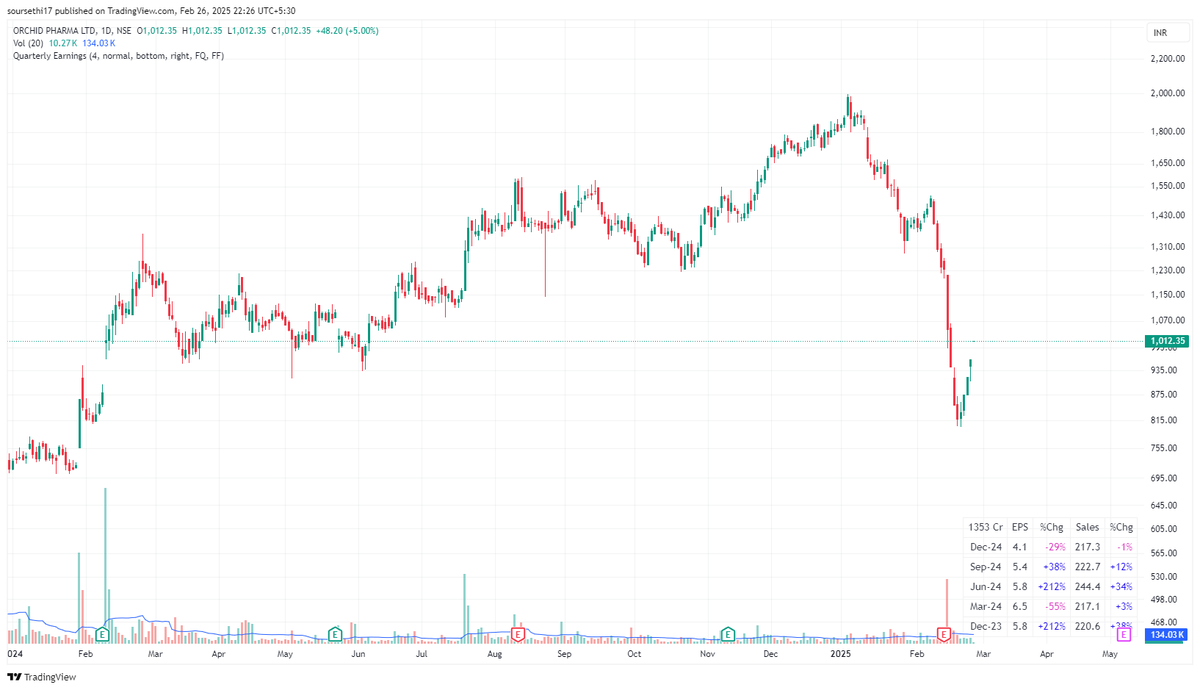Click the 1,550.00 price axis label
Viewport: 1200px width, 690px height.
(x=1167, y=187)
